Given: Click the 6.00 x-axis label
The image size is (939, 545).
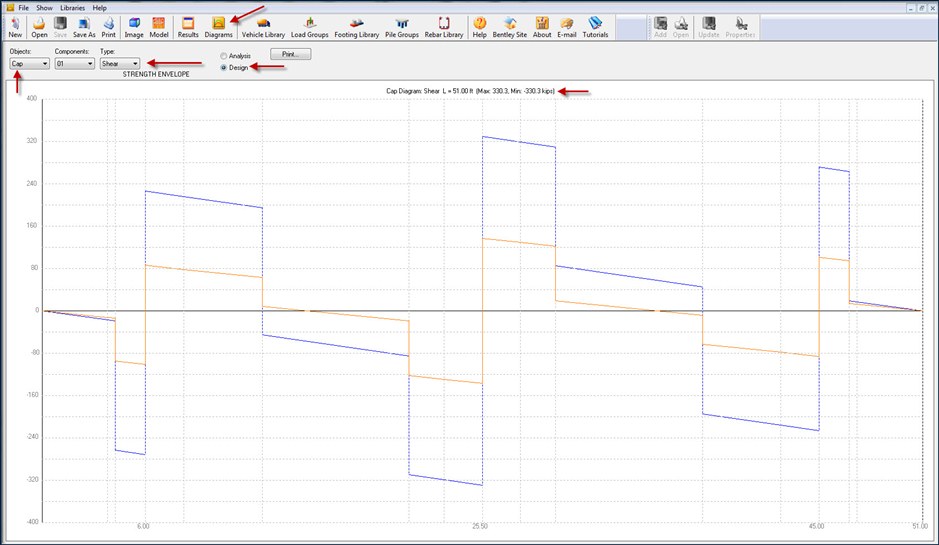Looking at the screenshot, I should point(143,526).
